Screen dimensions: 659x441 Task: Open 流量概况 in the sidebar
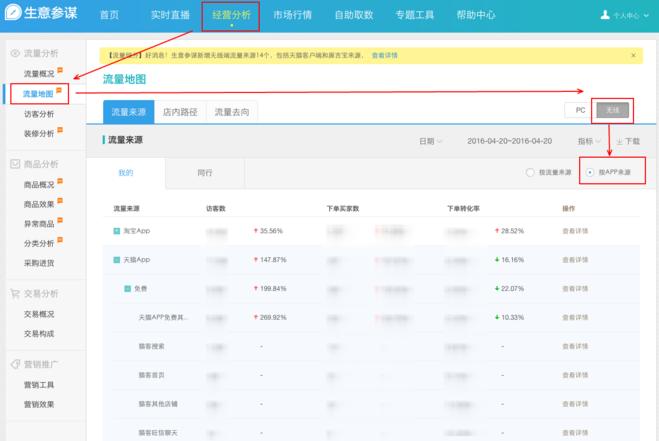click(39, 74)
